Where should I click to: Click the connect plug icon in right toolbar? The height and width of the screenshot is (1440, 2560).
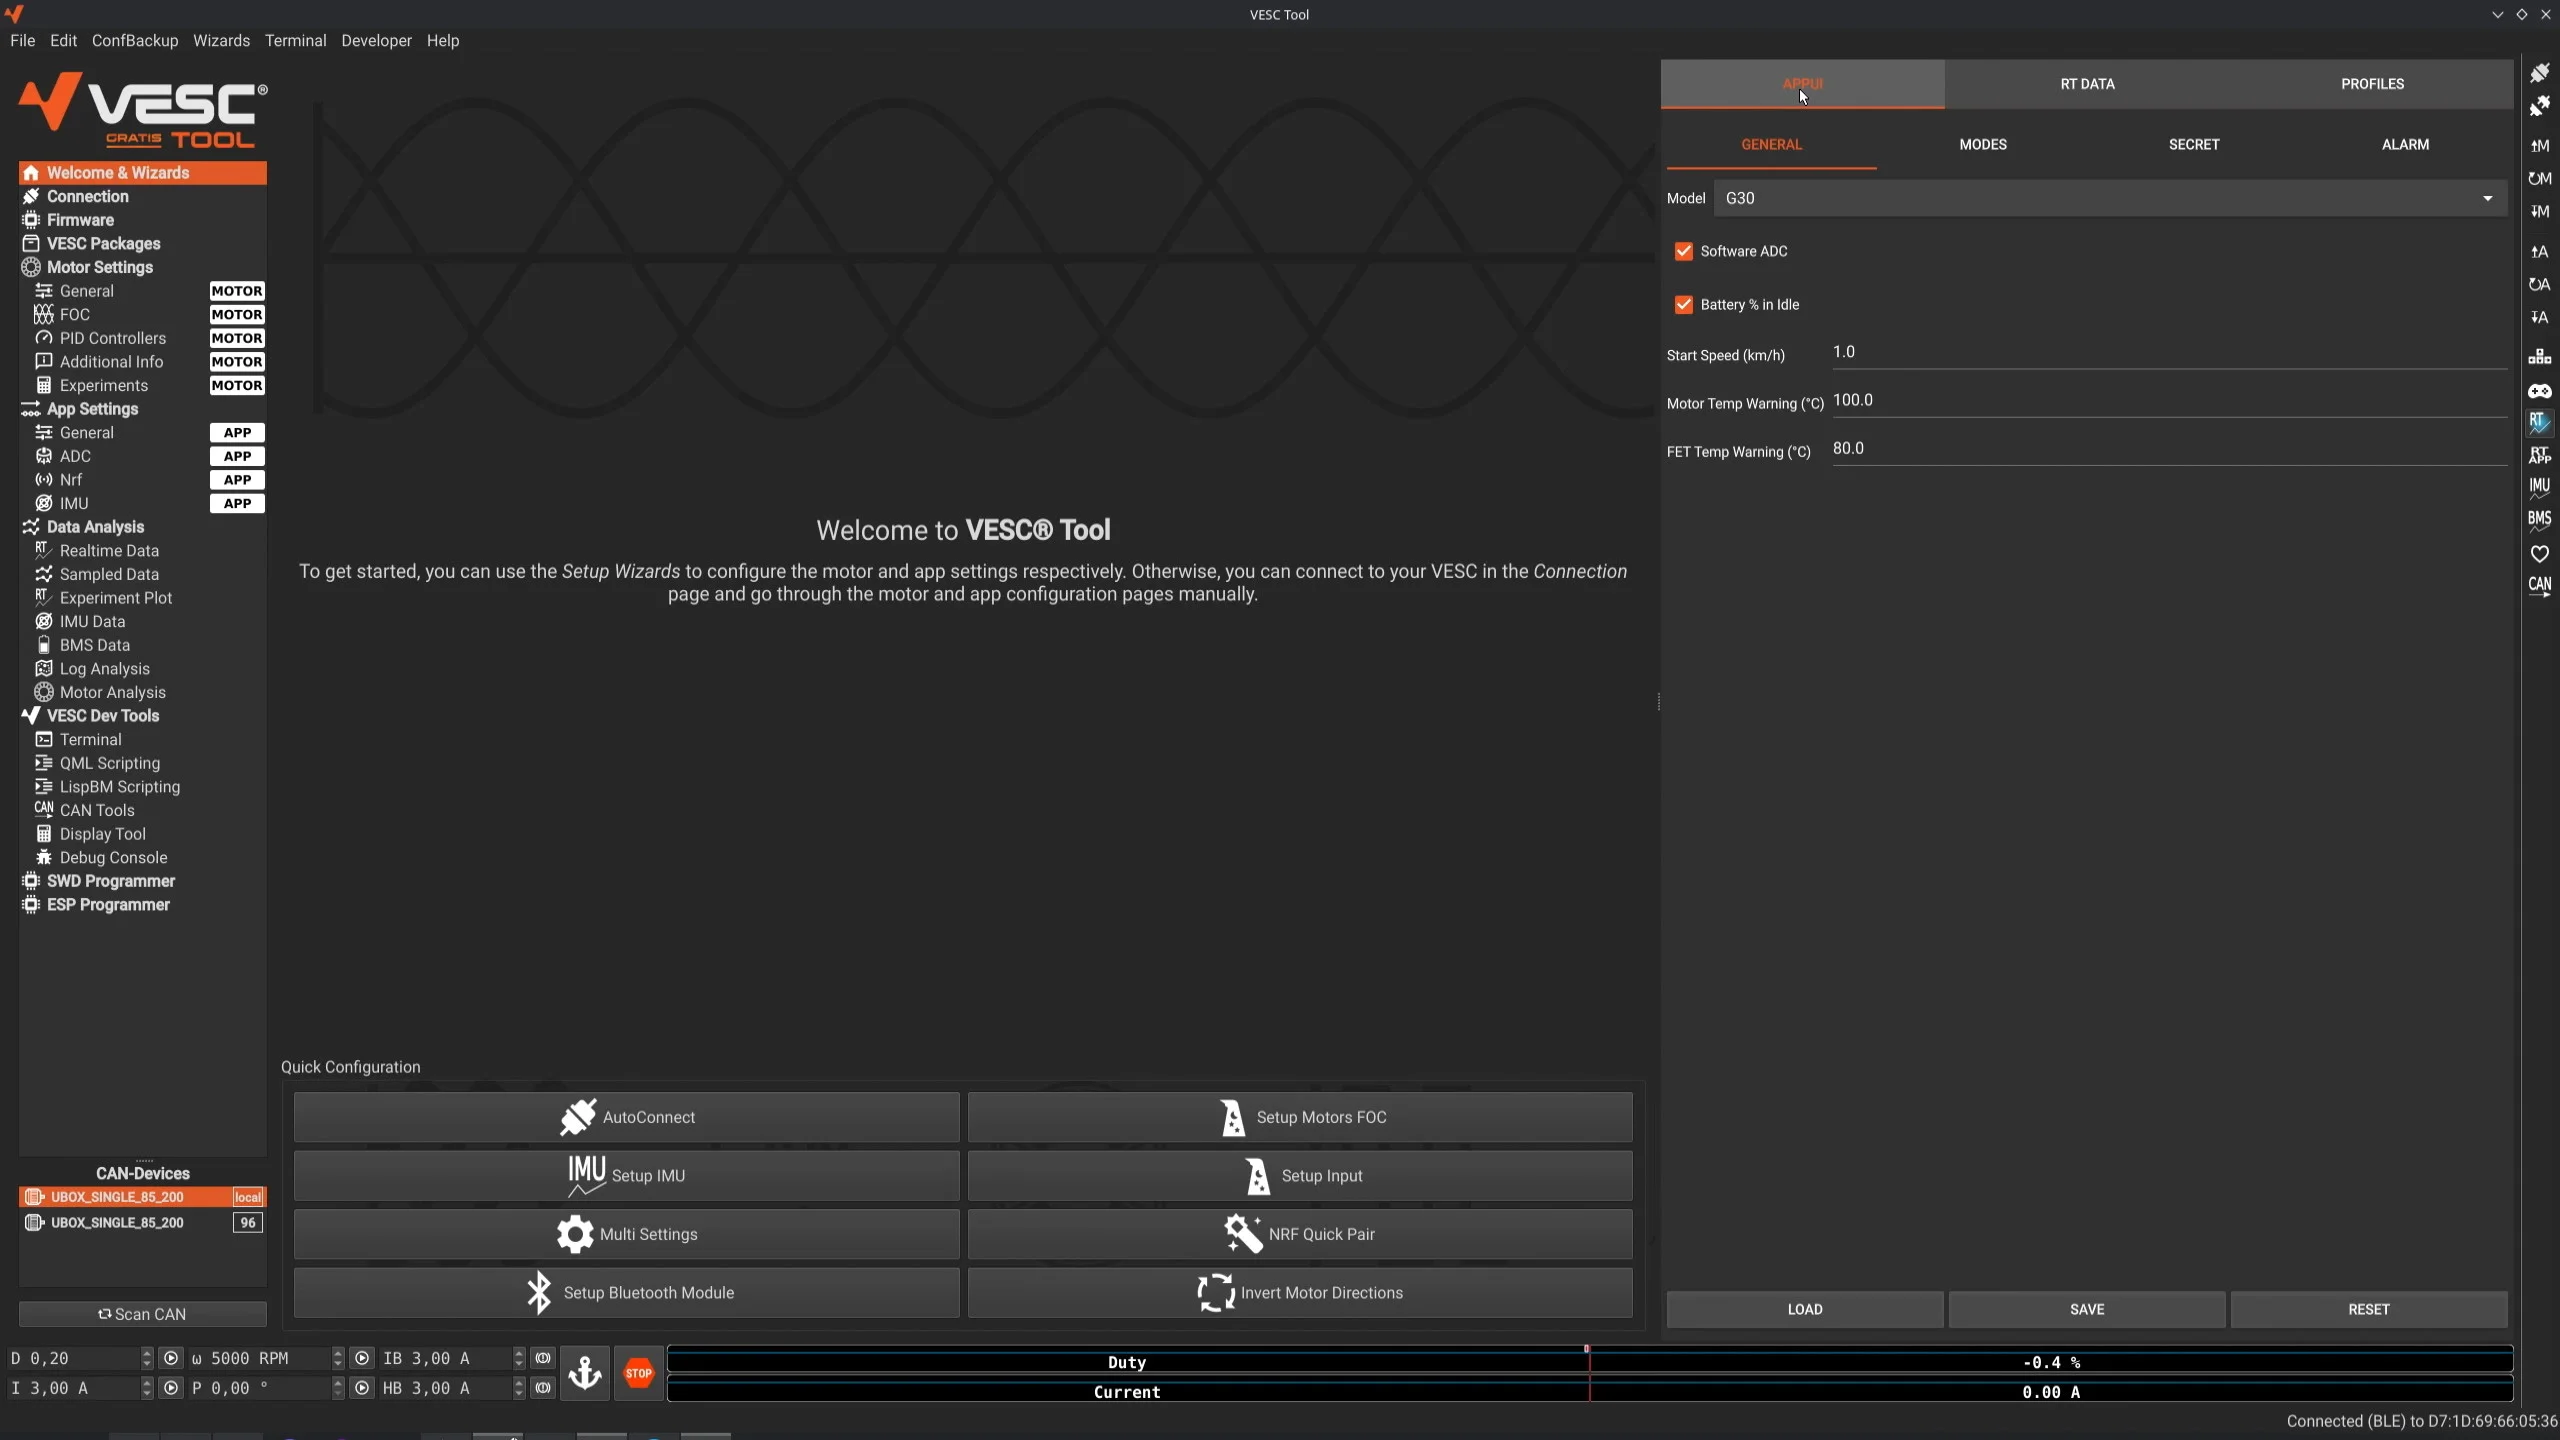pyautogui.click(x=2539, y=73)
